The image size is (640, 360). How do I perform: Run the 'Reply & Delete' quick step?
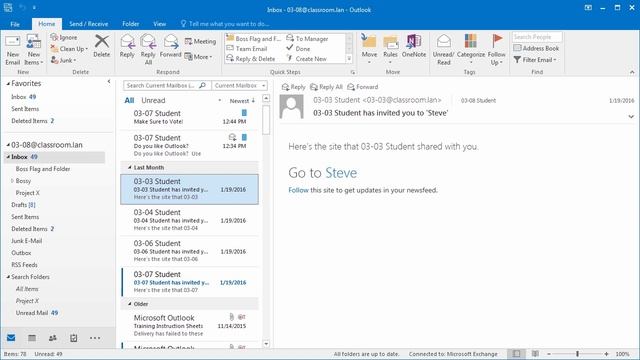click(251, 59)
